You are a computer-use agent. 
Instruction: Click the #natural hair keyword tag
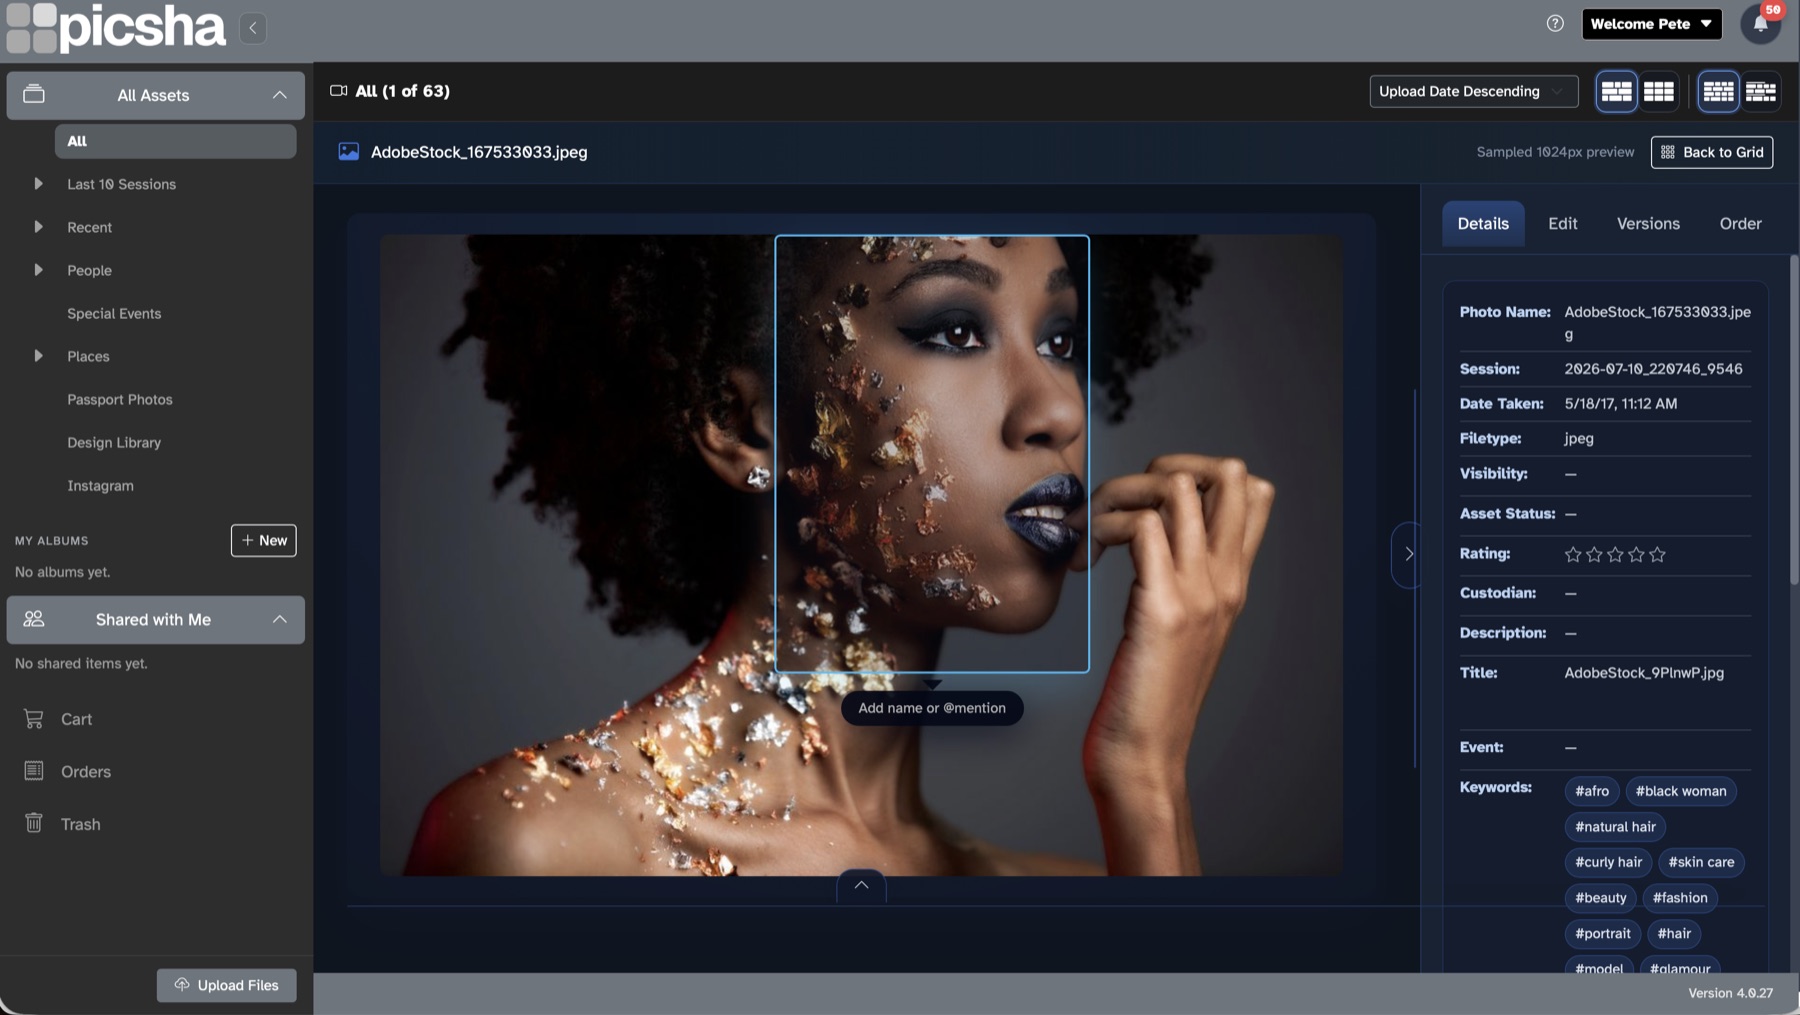[1615, 827]
